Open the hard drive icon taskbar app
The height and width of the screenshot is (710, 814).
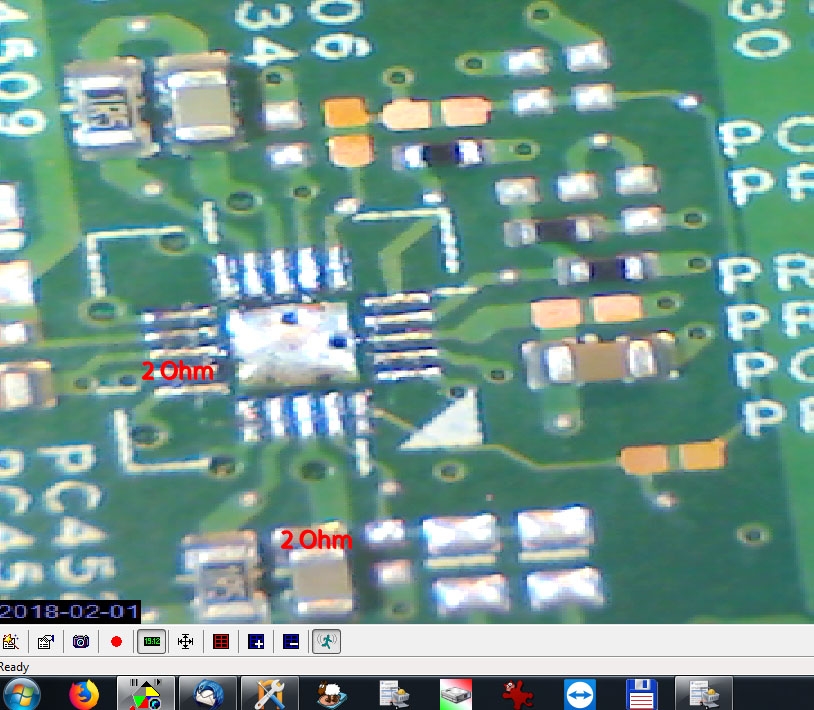click(x=456, y=694)
